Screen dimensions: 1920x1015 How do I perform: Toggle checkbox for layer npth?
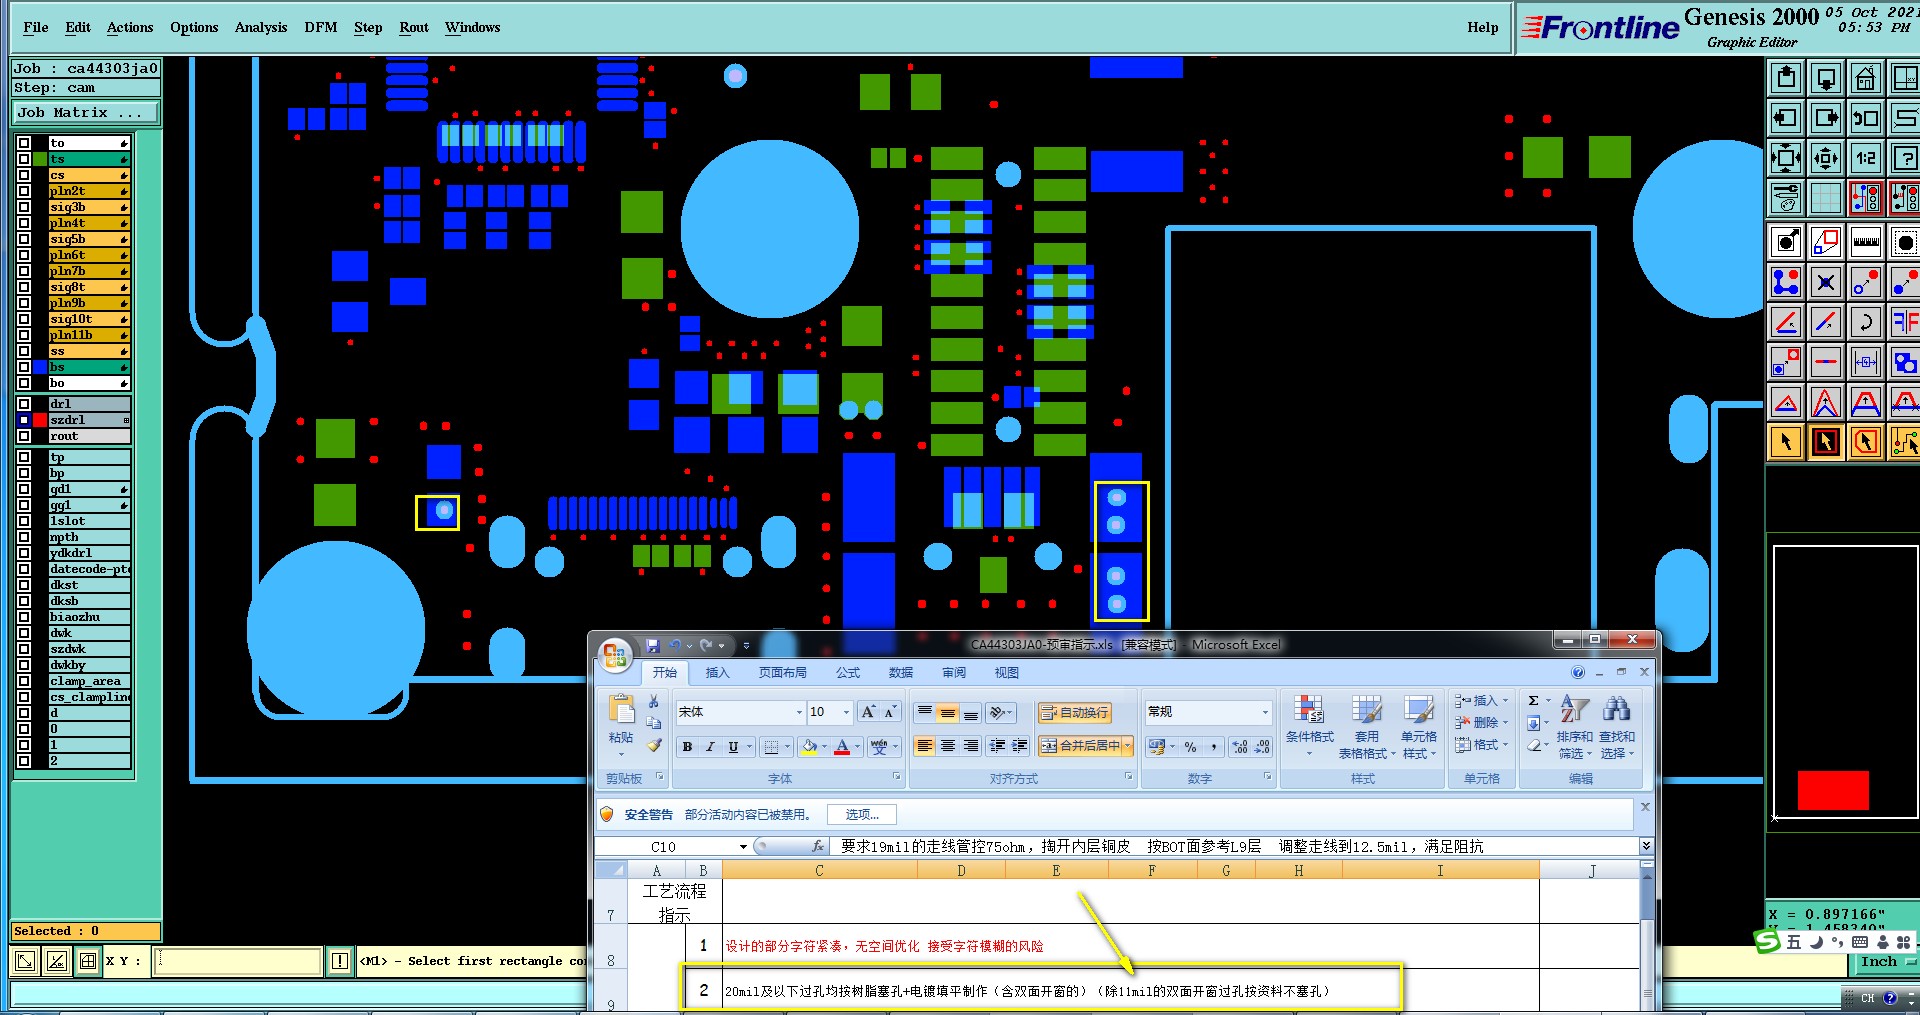click(24, 537)
